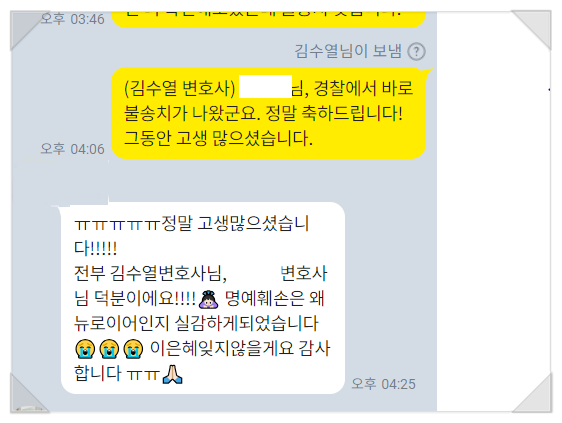Click the question mark help icon beside 김수열님이 보냄
Viewport: 562px width, 423px height.
click(x=416, y=51)
